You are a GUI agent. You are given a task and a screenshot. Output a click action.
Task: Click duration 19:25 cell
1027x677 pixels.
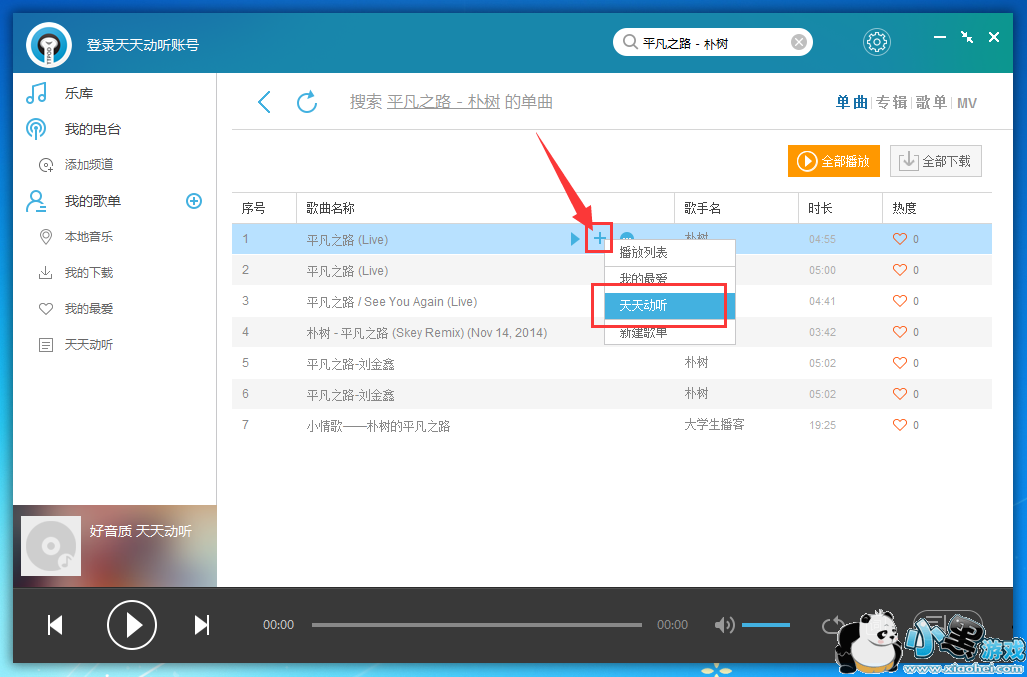pos(822,426)
